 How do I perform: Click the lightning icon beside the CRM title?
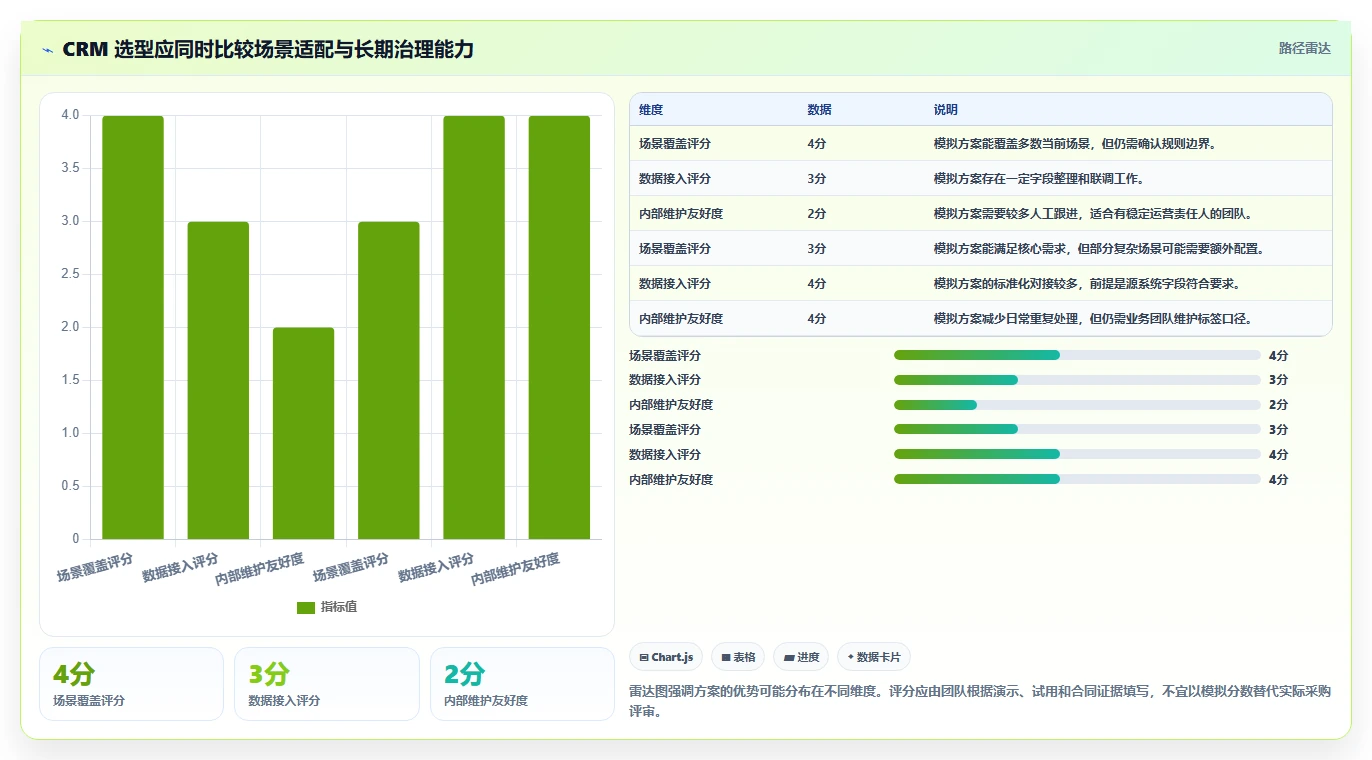click(x=48, y=50)
